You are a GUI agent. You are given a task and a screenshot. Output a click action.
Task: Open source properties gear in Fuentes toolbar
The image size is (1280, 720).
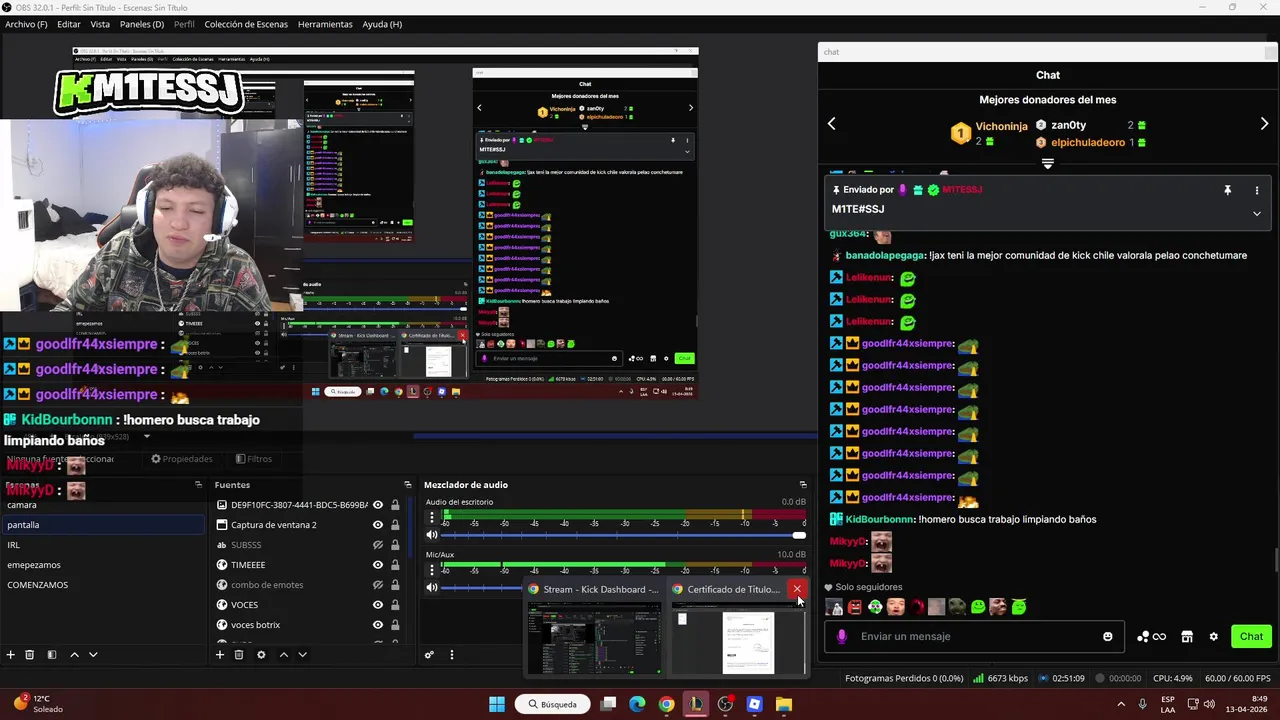261,655
